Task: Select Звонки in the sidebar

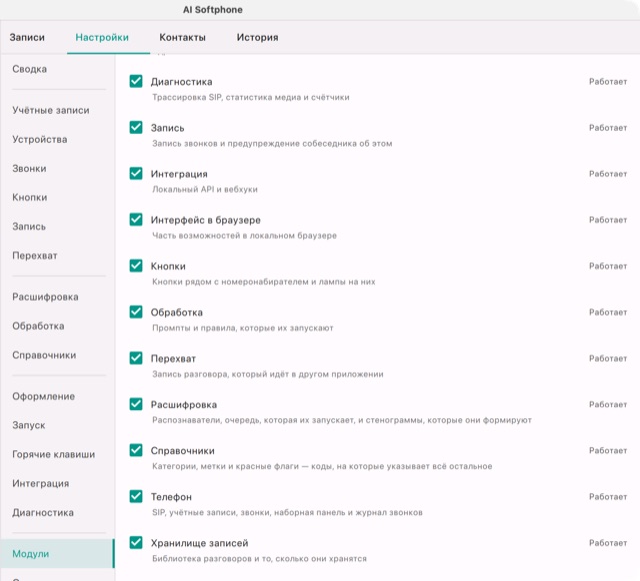Action: 29,168
